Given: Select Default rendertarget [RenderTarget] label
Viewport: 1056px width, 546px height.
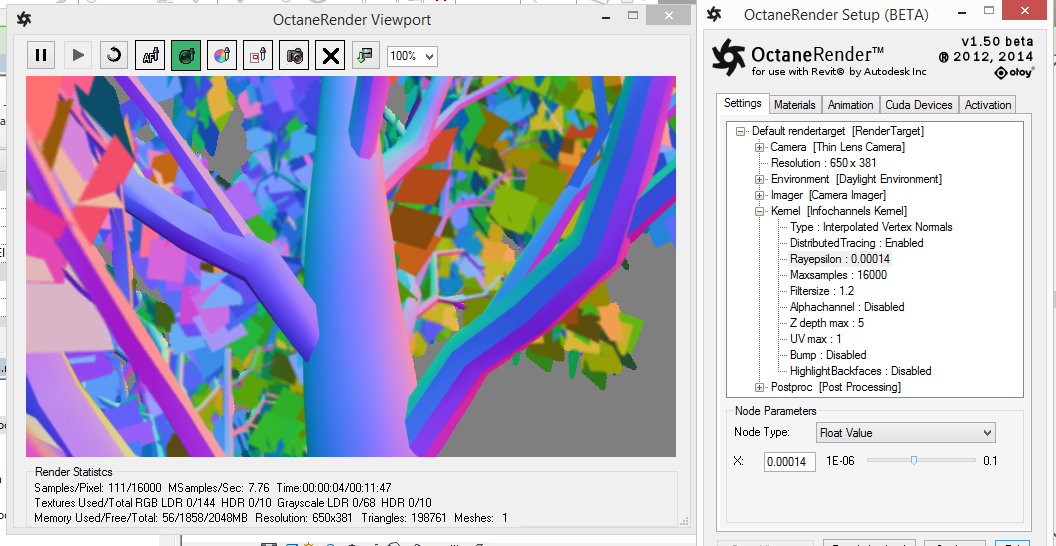Looking at the screenshot, I should point(838,131).
